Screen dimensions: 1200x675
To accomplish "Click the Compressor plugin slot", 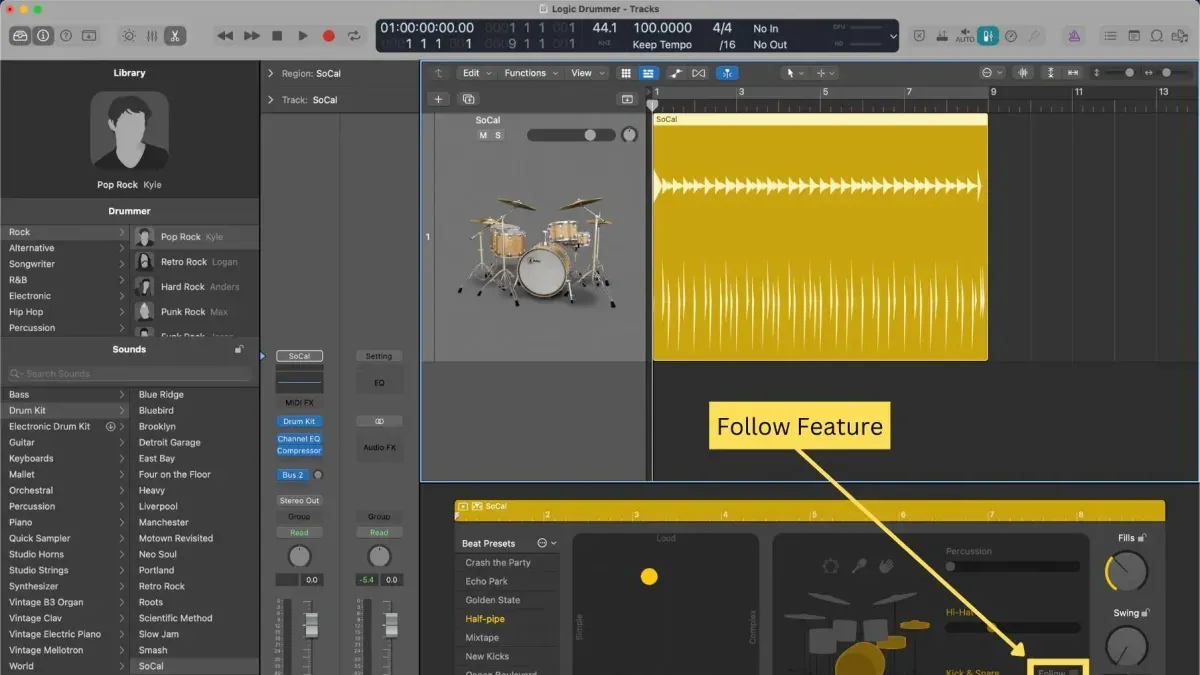I will tap(299, 451).
